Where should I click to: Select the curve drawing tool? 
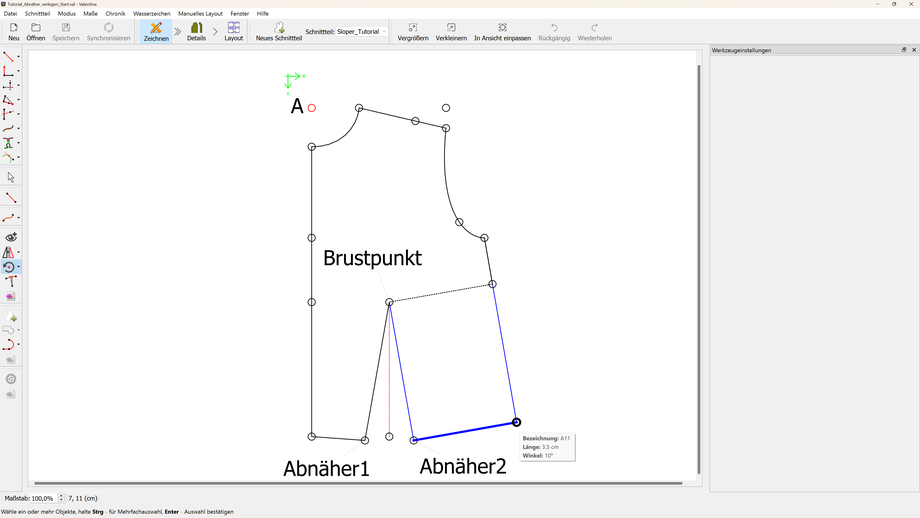click(8, 218)
